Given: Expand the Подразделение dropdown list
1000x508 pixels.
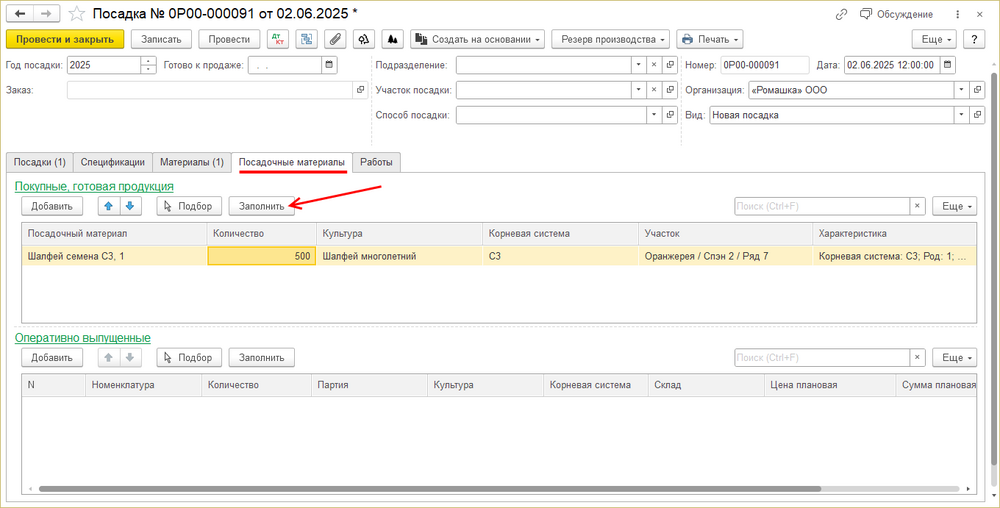Looking at the screenshot, I should coord(639,64).
